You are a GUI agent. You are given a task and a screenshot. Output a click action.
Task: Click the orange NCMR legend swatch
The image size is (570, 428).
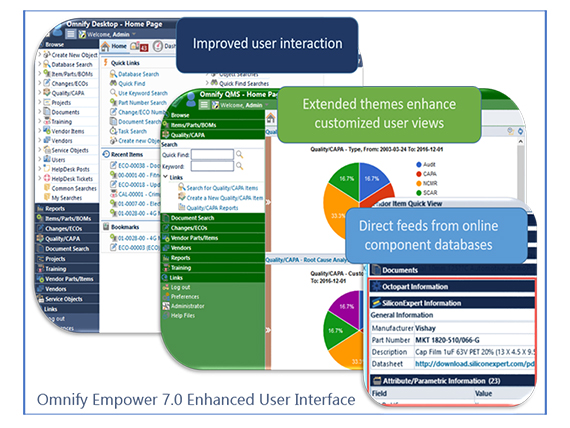[419, 183]
